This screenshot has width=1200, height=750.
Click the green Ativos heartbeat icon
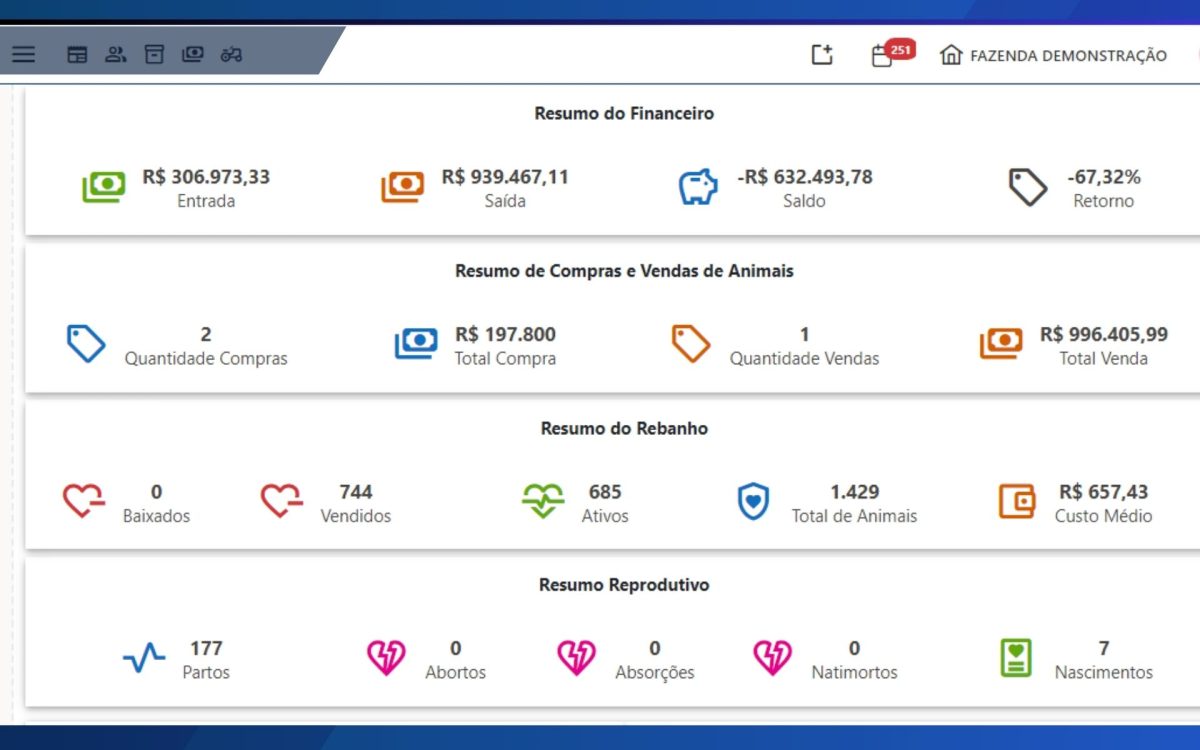(x=543, y=501)
